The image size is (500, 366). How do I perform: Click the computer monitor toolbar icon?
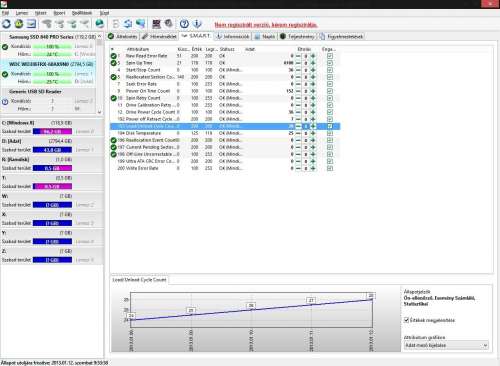[x=156, y=24]
